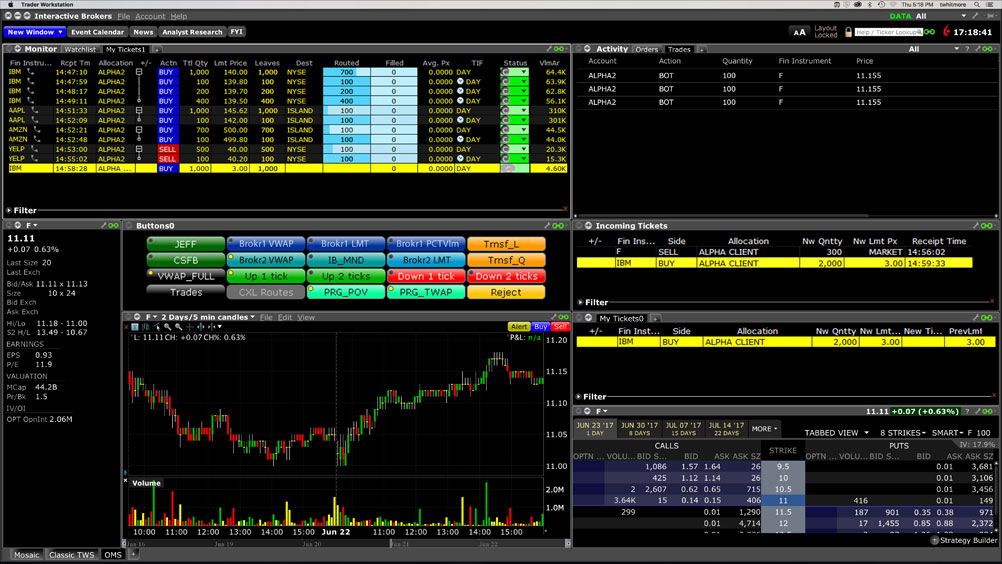Toggle the chart Alert button
This screenshot has height=564, width=1002.
[519, 327]
